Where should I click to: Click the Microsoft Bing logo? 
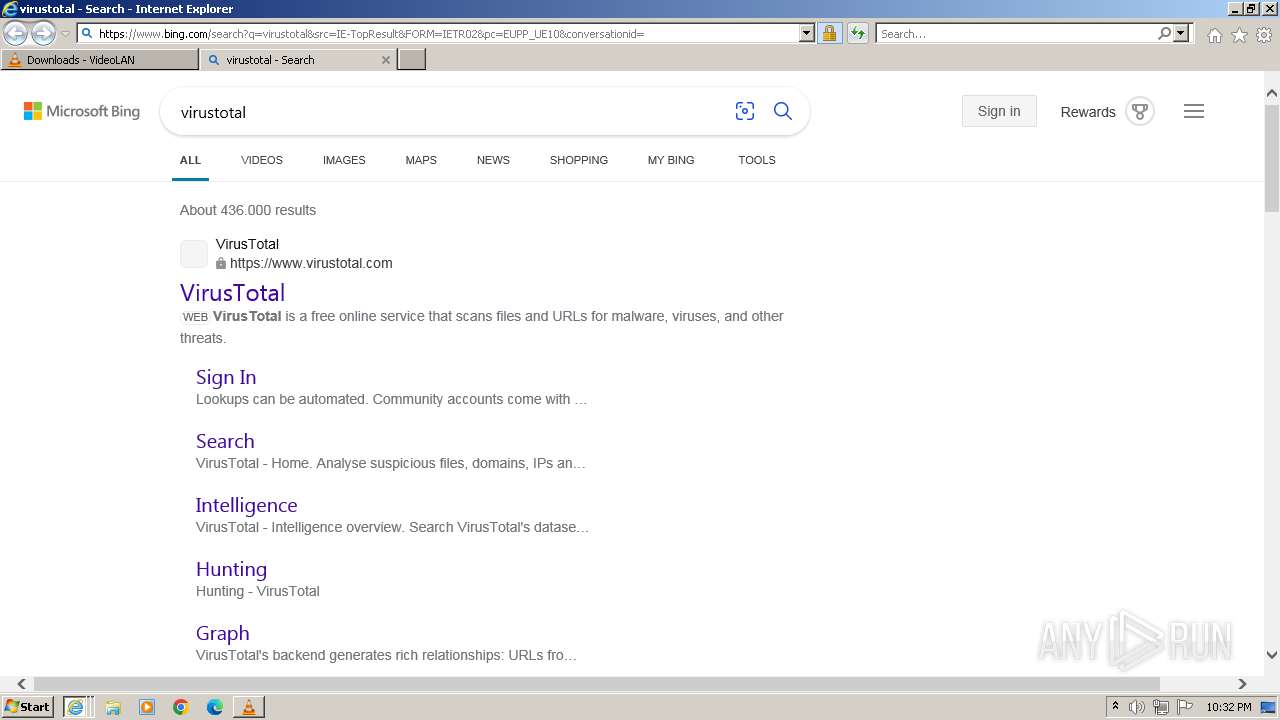click(82, 111)
